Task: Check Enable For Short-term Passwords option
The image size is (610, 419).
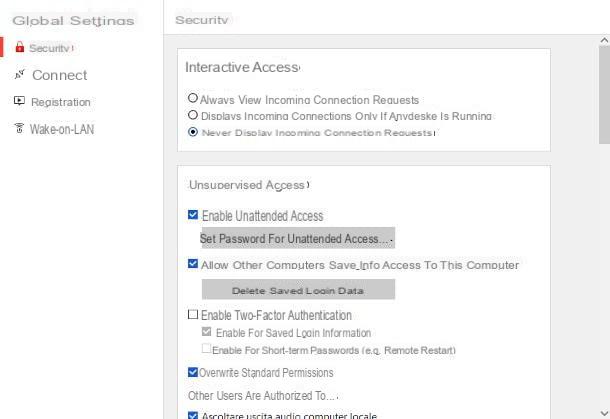Action: (207, 348)
